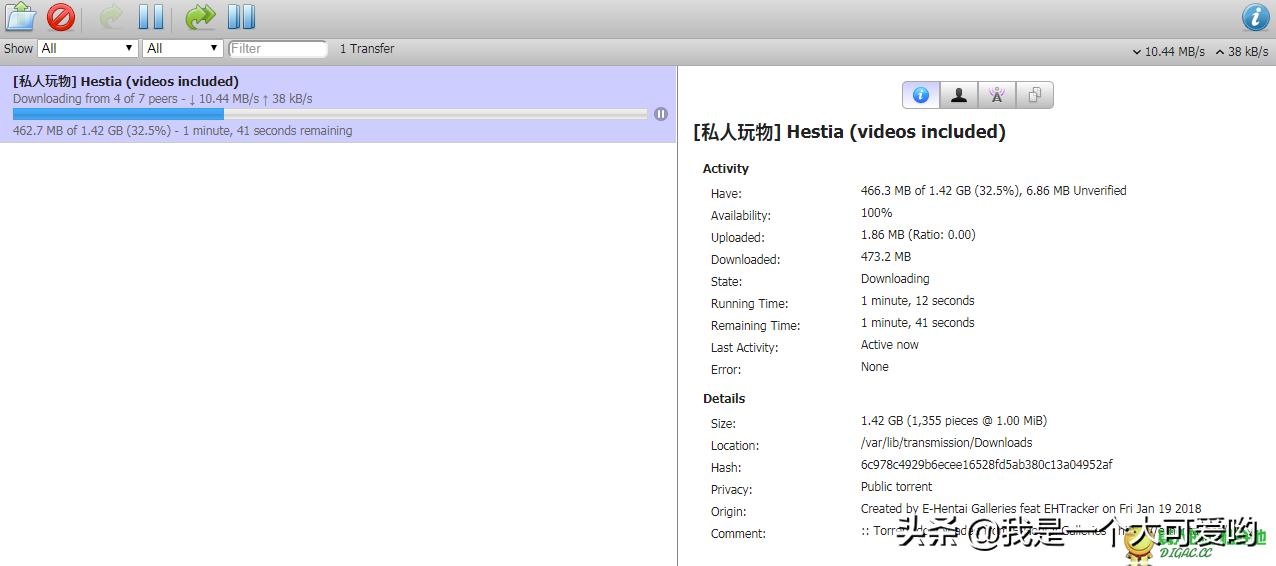This screenshot has width=1276, height=566.
Task: Start the selected torrents
Action: (x=112, y=17)
